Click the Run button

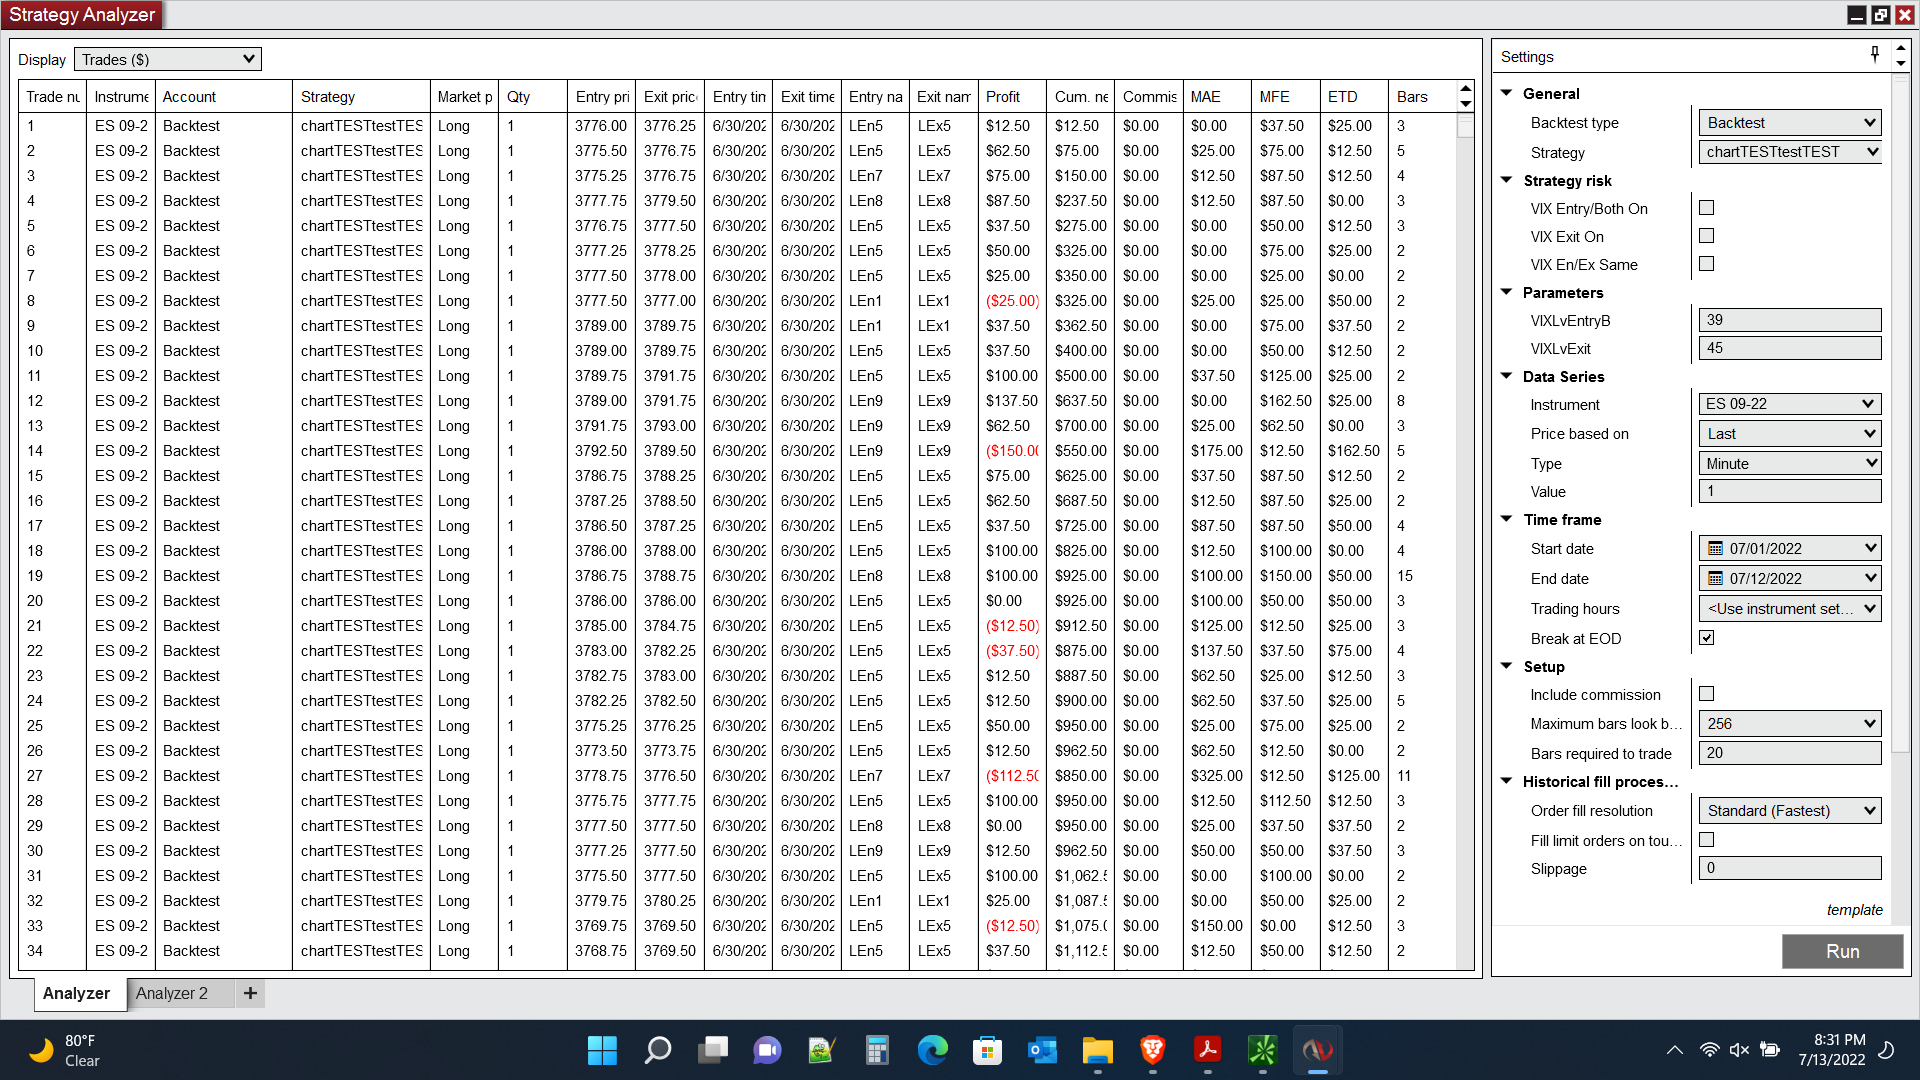[x=1842, y=951]
